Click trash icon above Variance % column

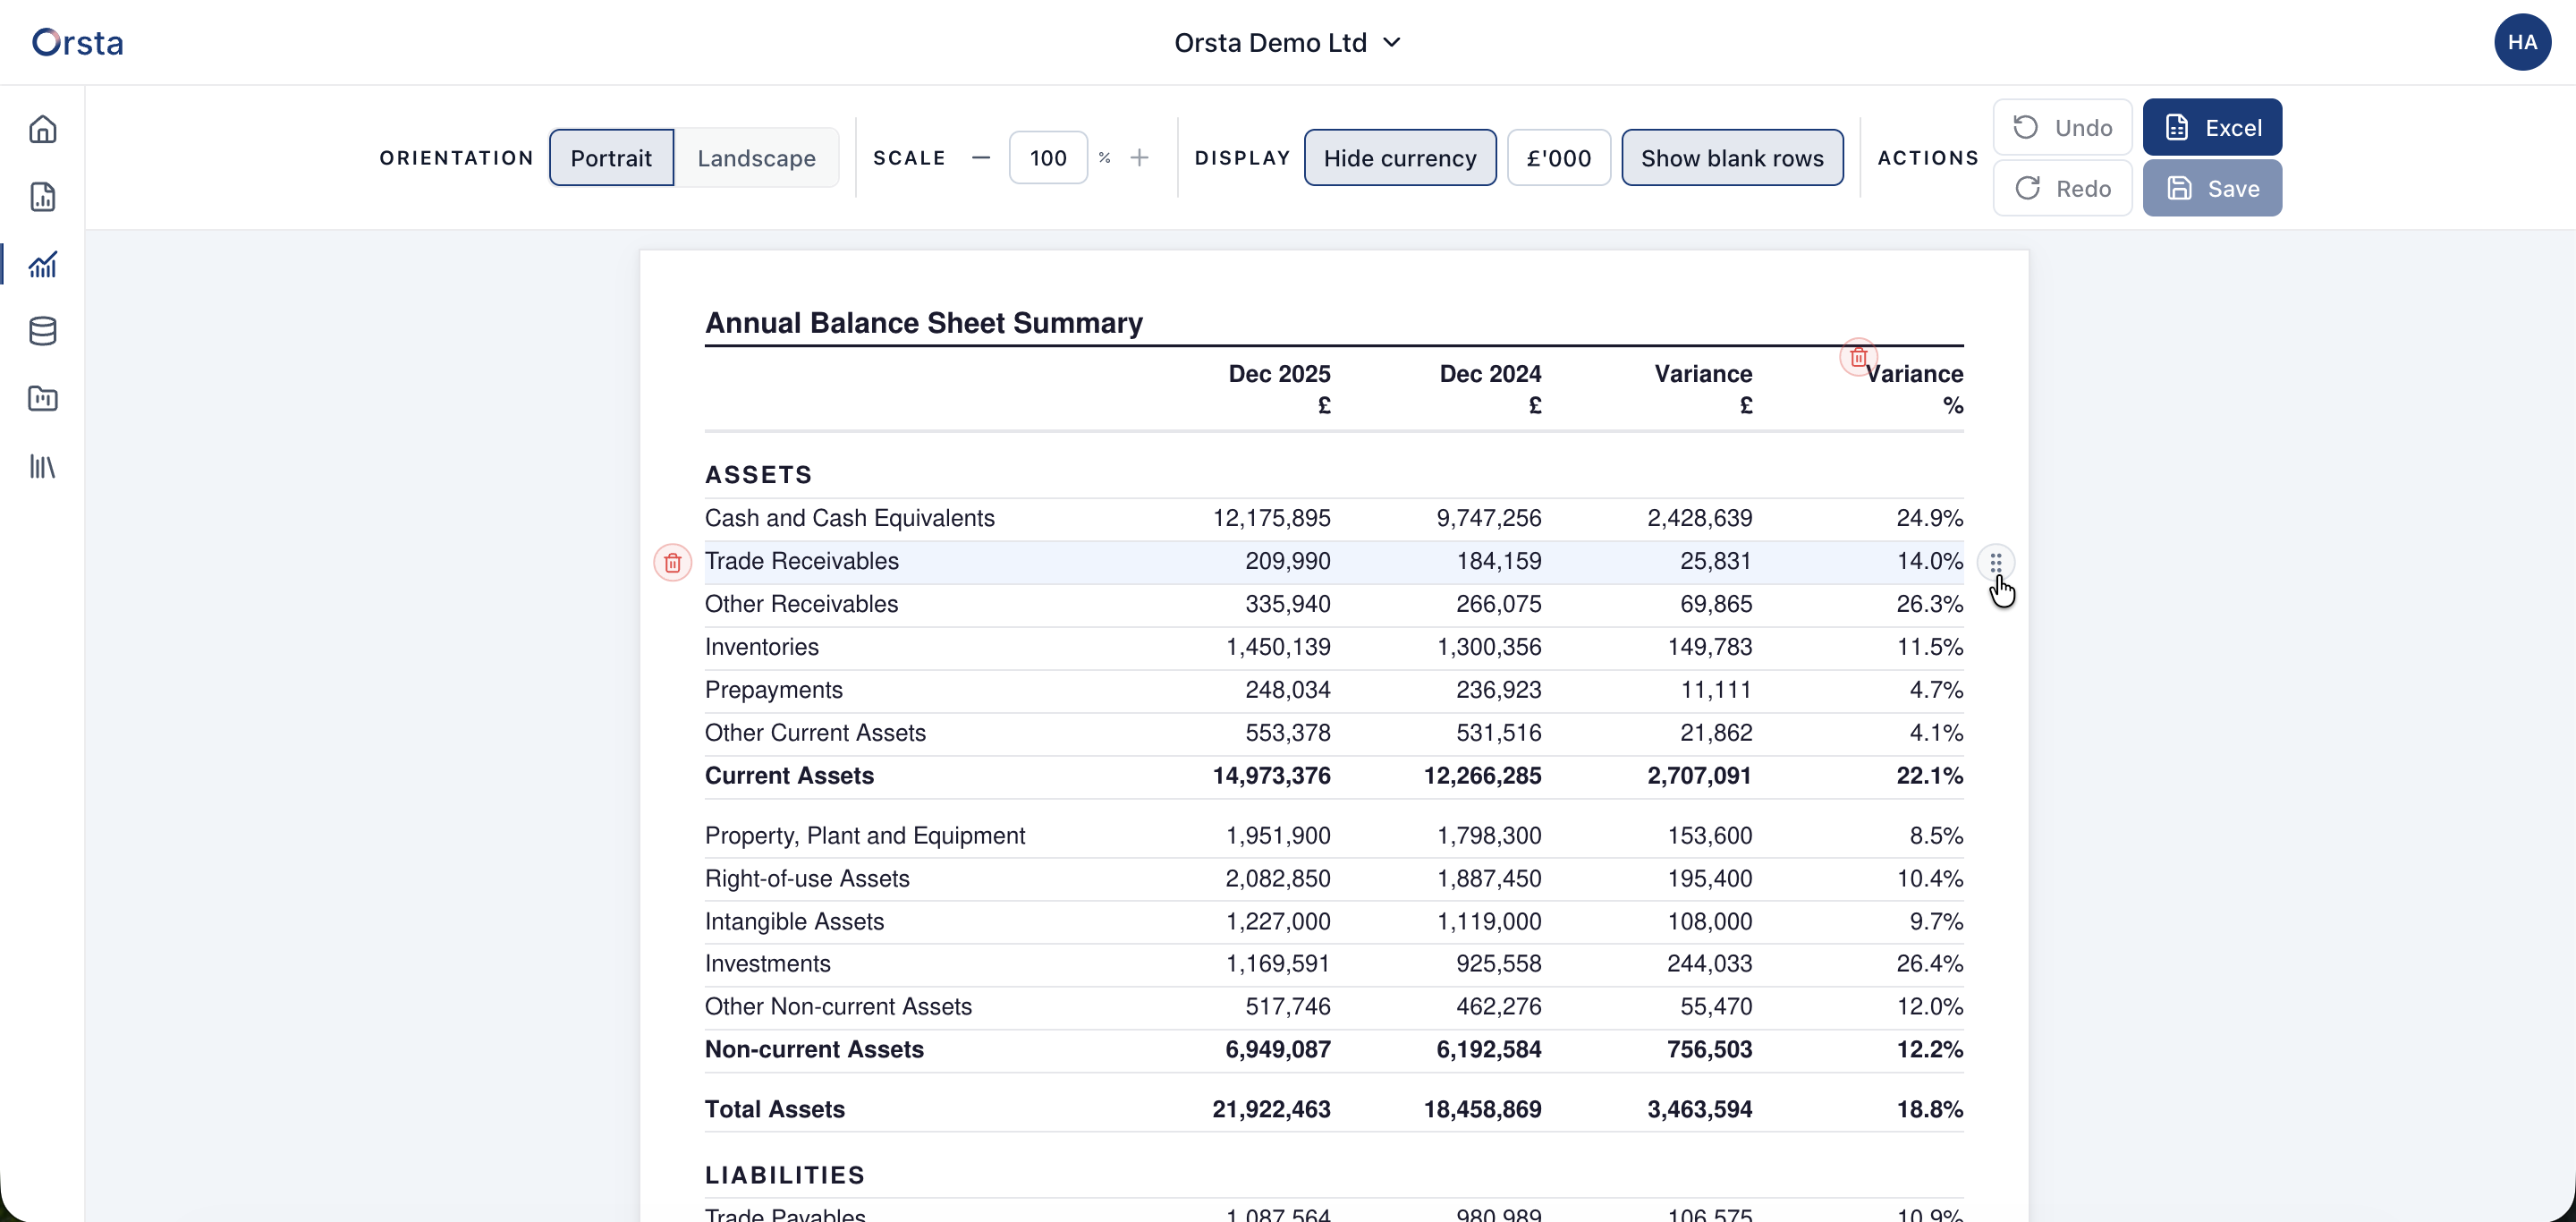tap(1858, 357)
